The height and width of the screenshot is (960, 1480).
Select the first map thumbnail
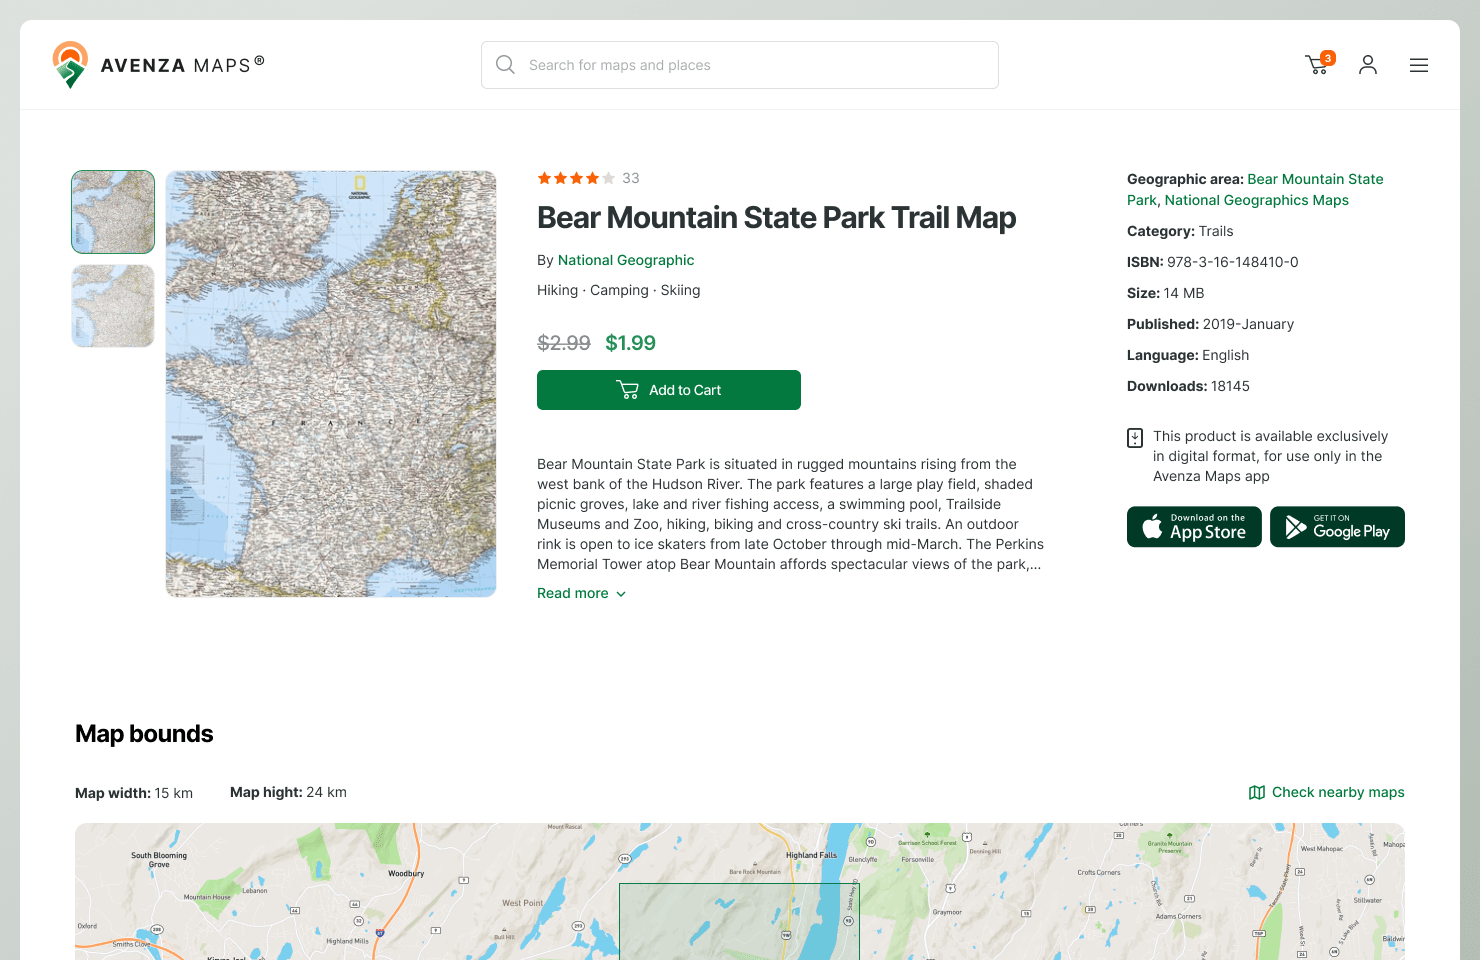coord(113,212)
